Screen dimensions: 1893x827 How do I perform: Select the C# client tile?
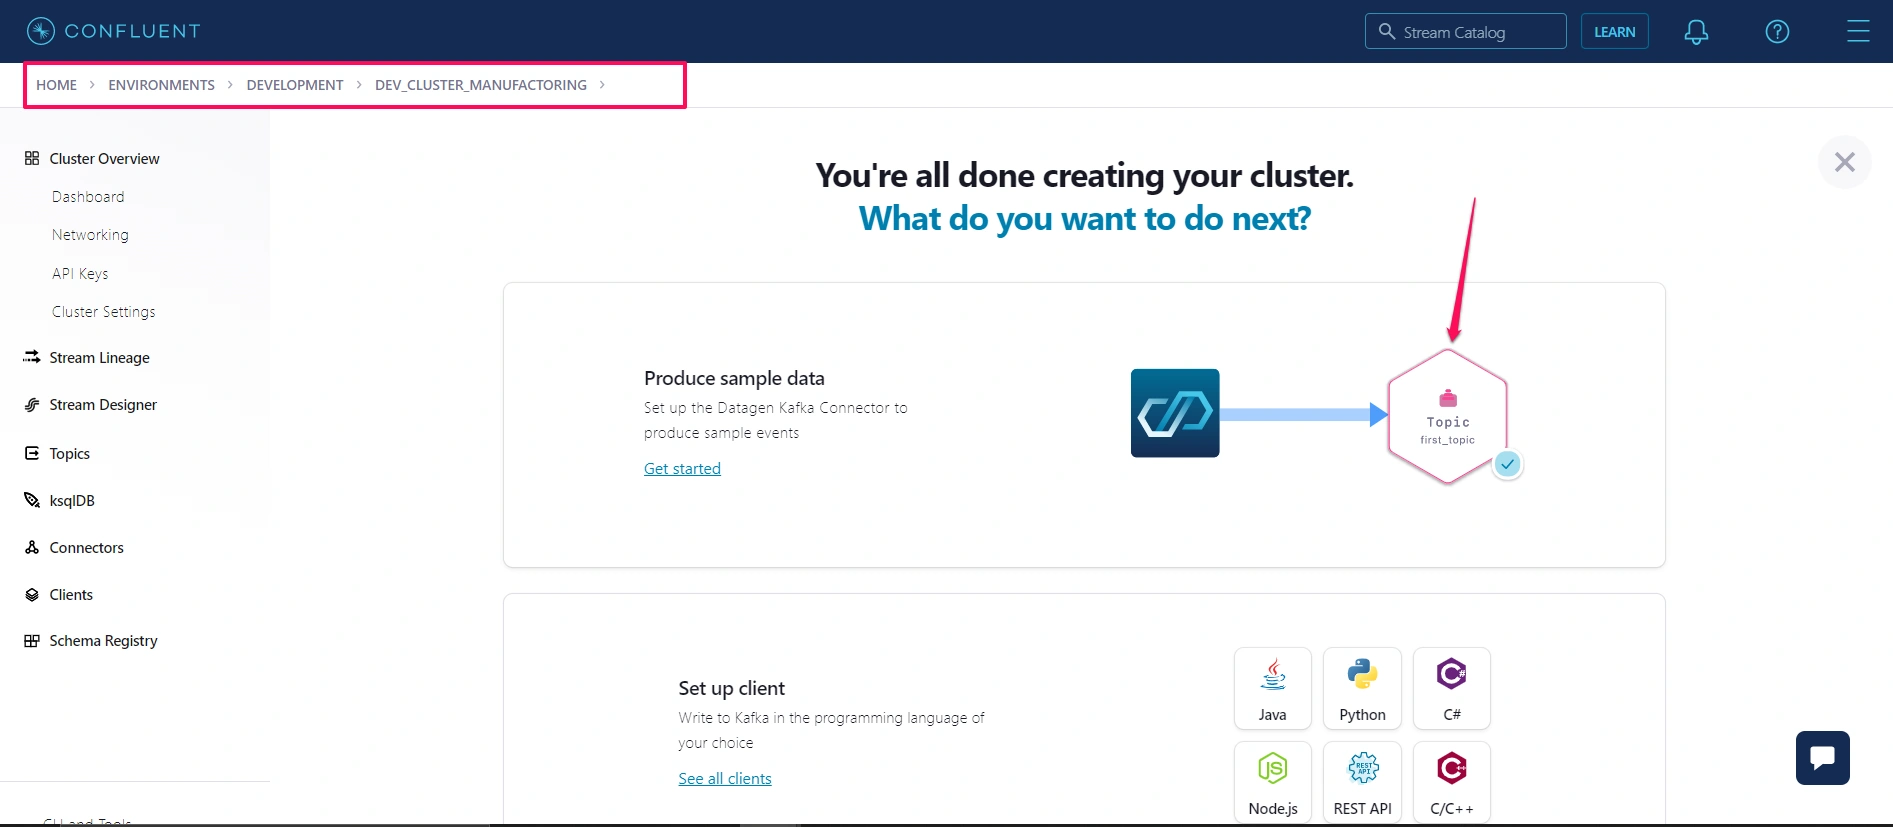1452,688
